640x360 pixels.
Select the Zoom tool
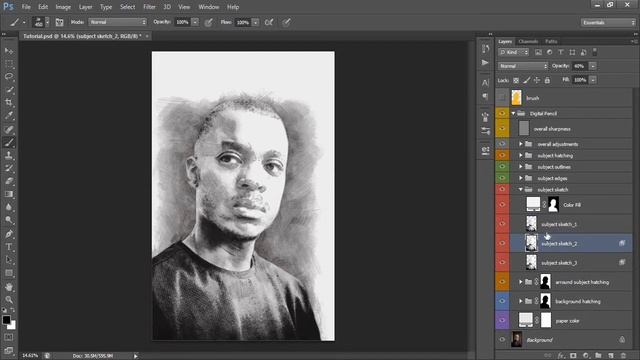point(9,300)
